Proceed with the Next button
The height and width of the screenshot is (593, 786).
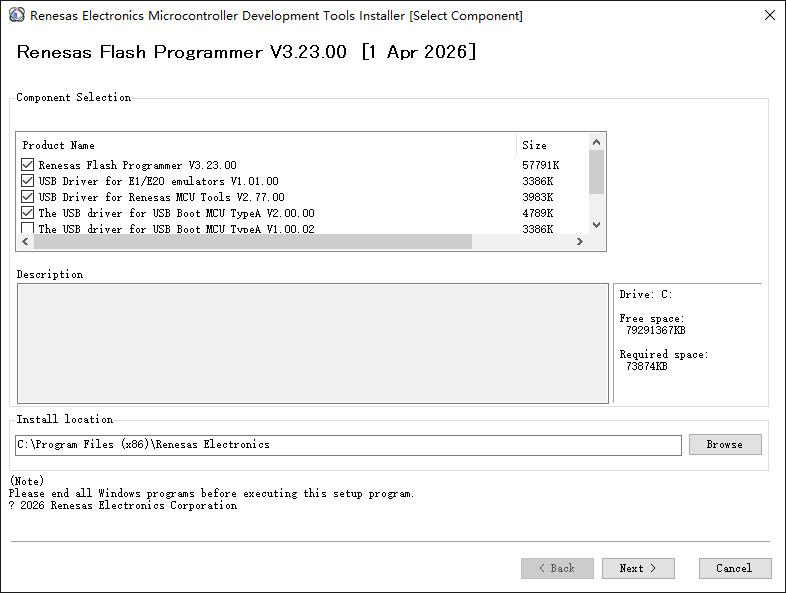(x=638, y=568)
